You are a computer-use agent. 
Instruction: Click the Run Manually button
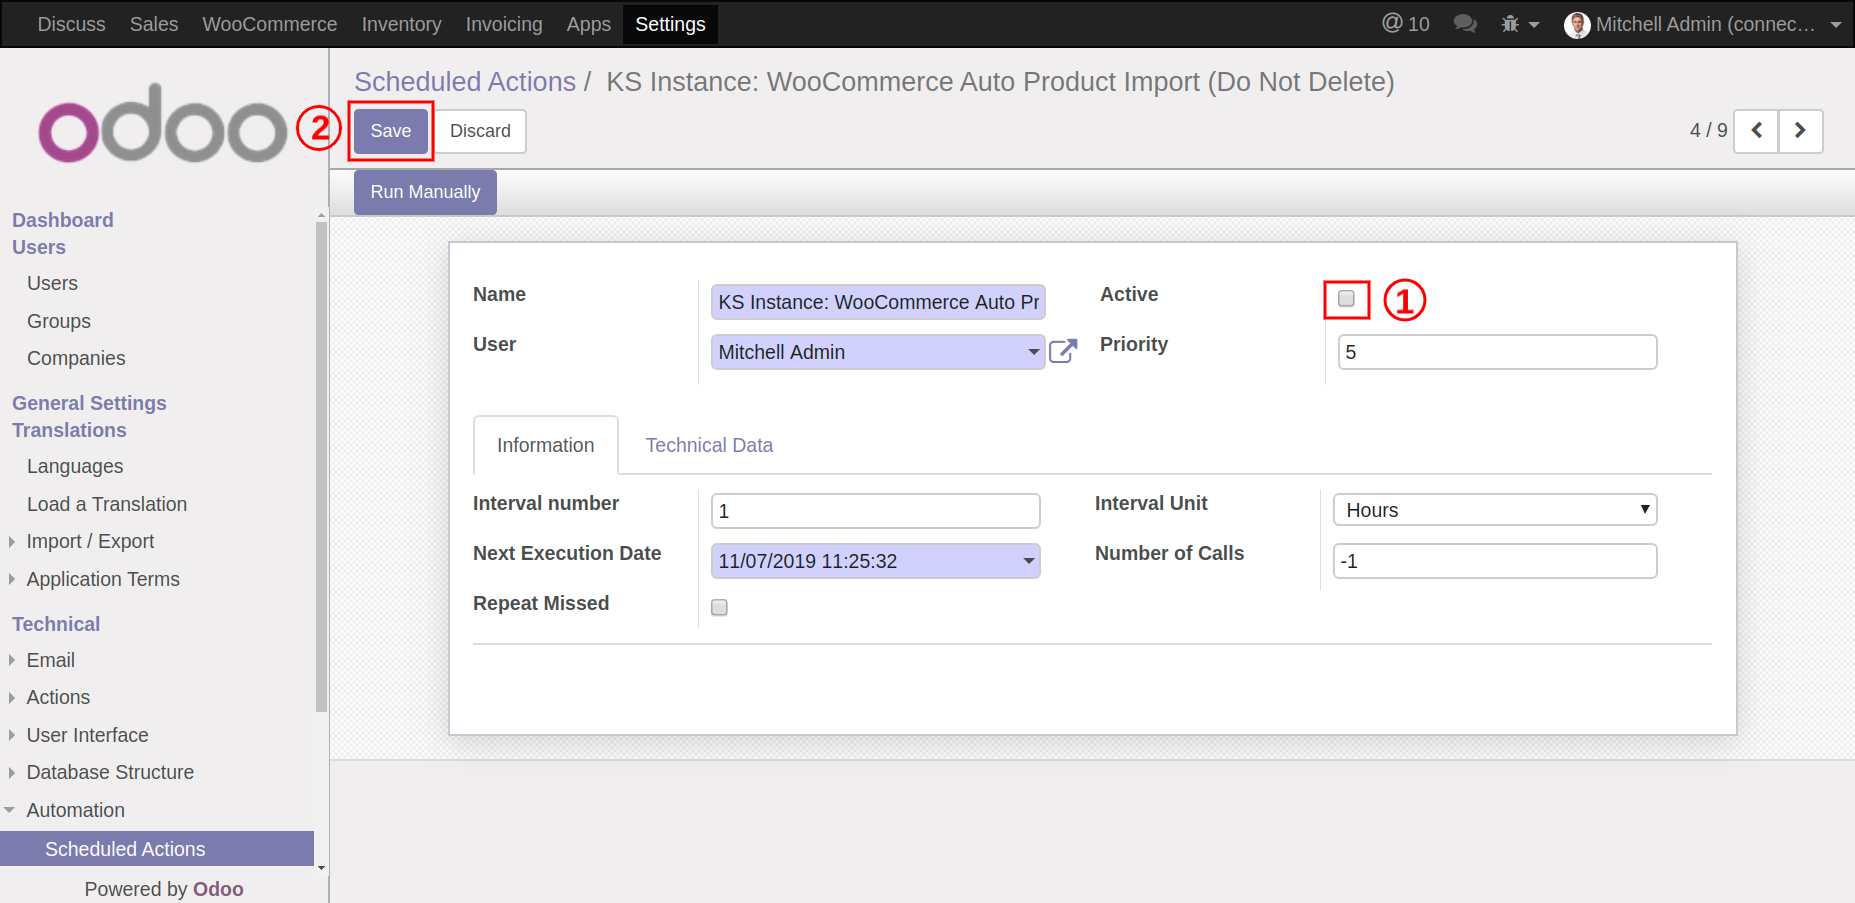point(425,192)
